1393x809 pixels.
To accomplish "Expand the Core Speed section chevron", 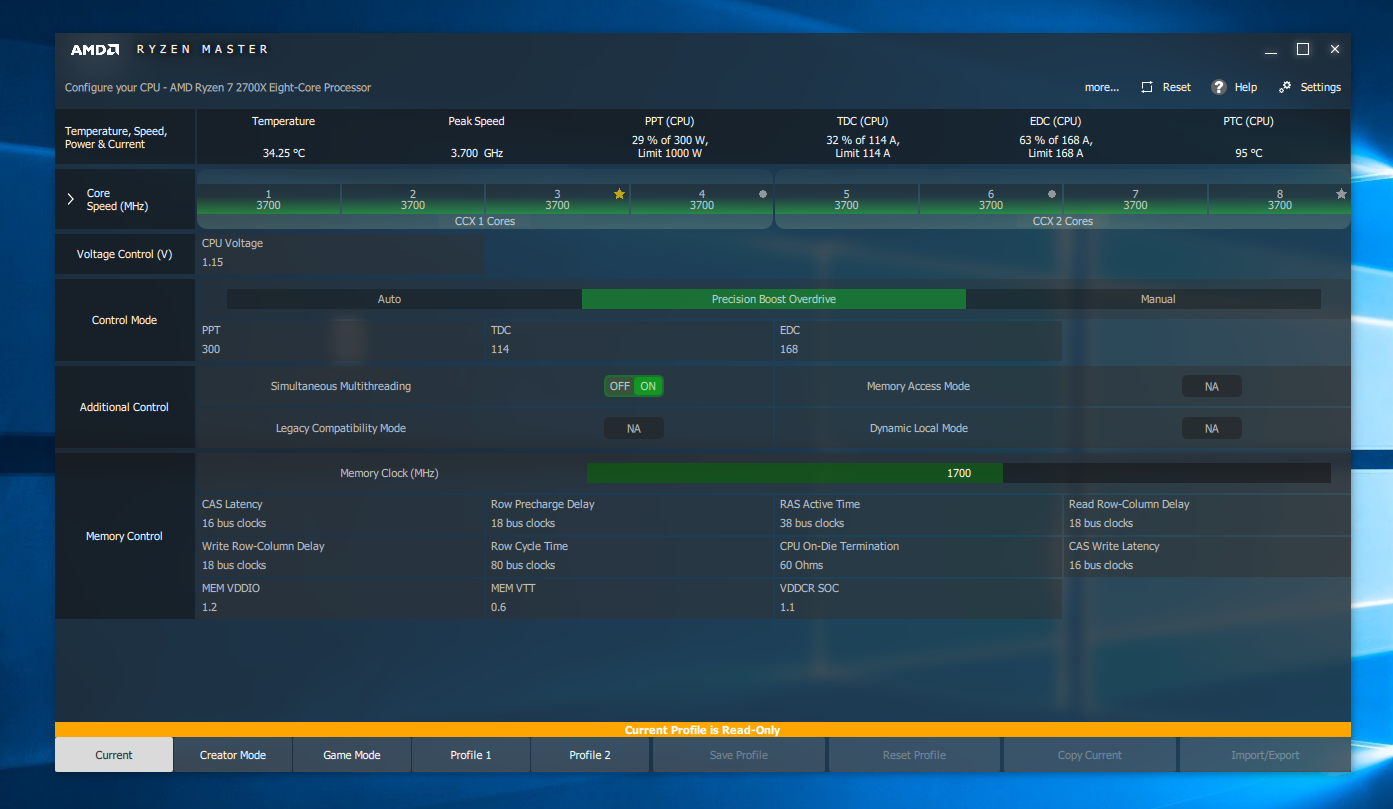I will point(71,199).
